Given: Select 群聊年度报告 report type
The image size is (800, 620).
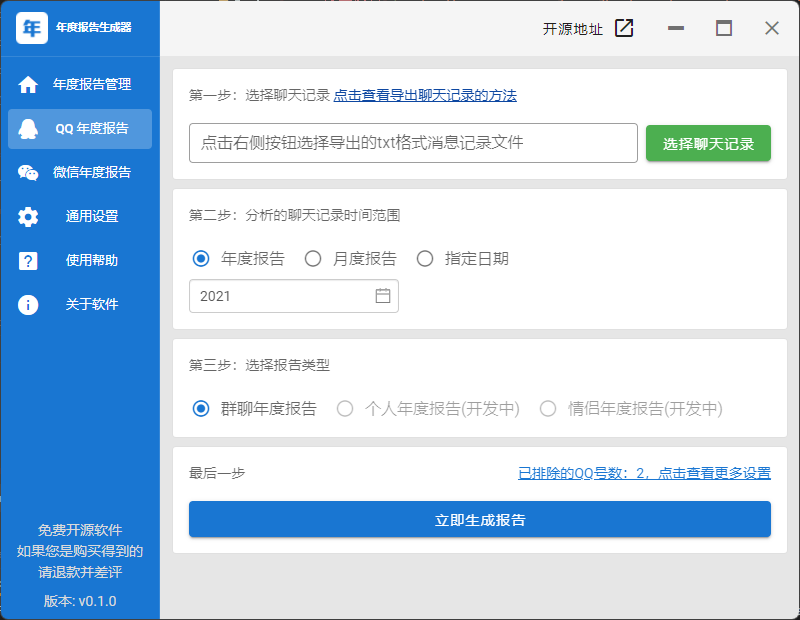Looking at the screenshot, I should tap(201, 409).
